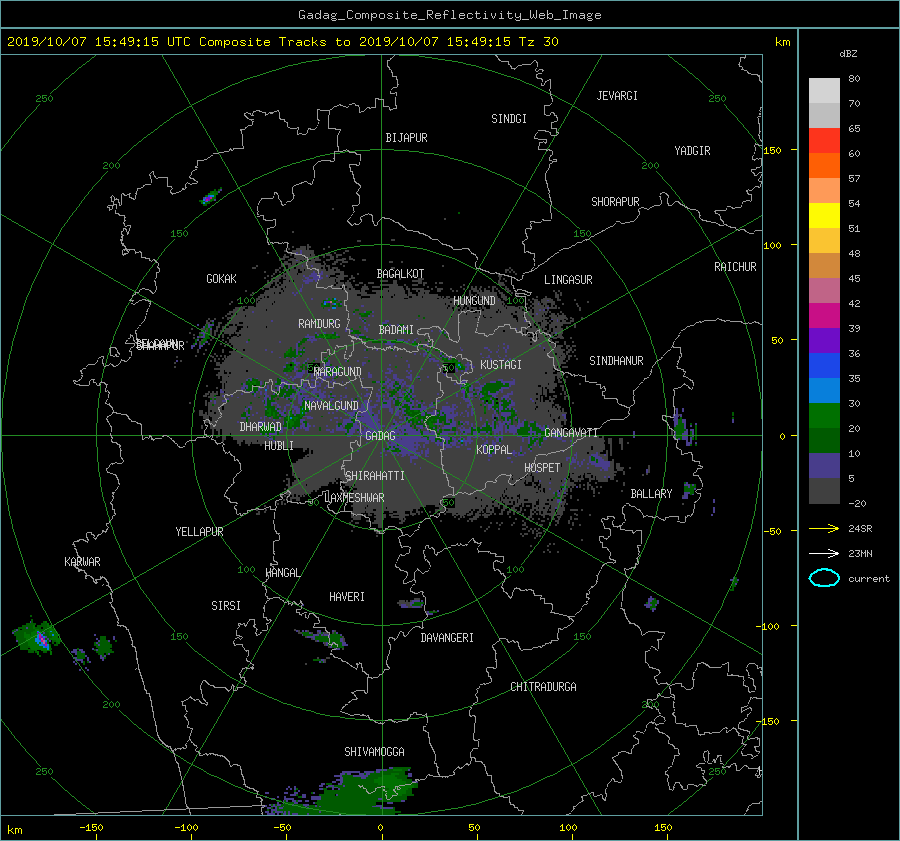900x841 pixels.
Task: Click the KARWAR label near the coast
Action: click(82, 562)
